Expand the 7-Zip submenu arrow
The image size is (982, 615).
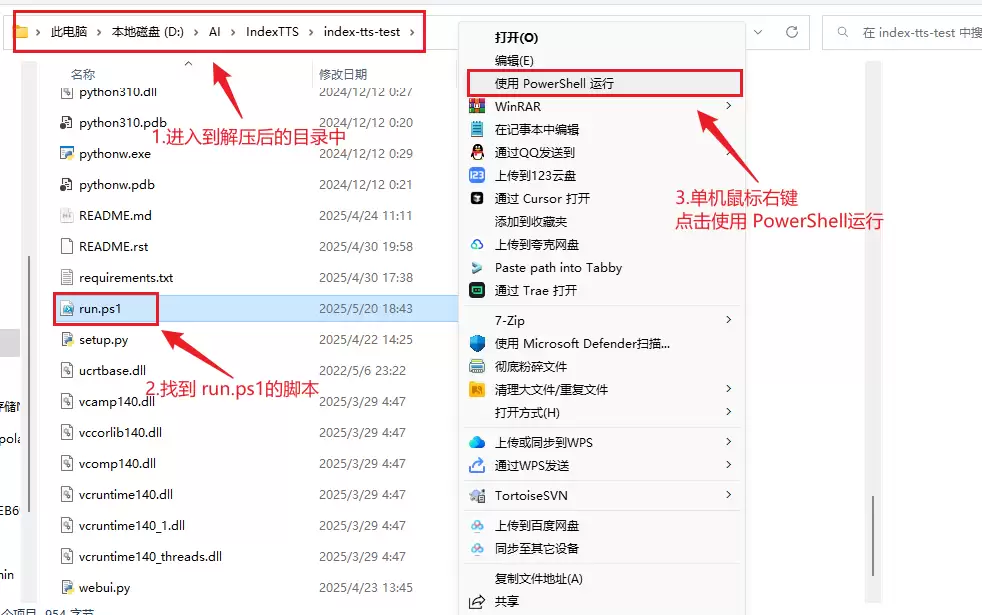[x=728, y=320]
